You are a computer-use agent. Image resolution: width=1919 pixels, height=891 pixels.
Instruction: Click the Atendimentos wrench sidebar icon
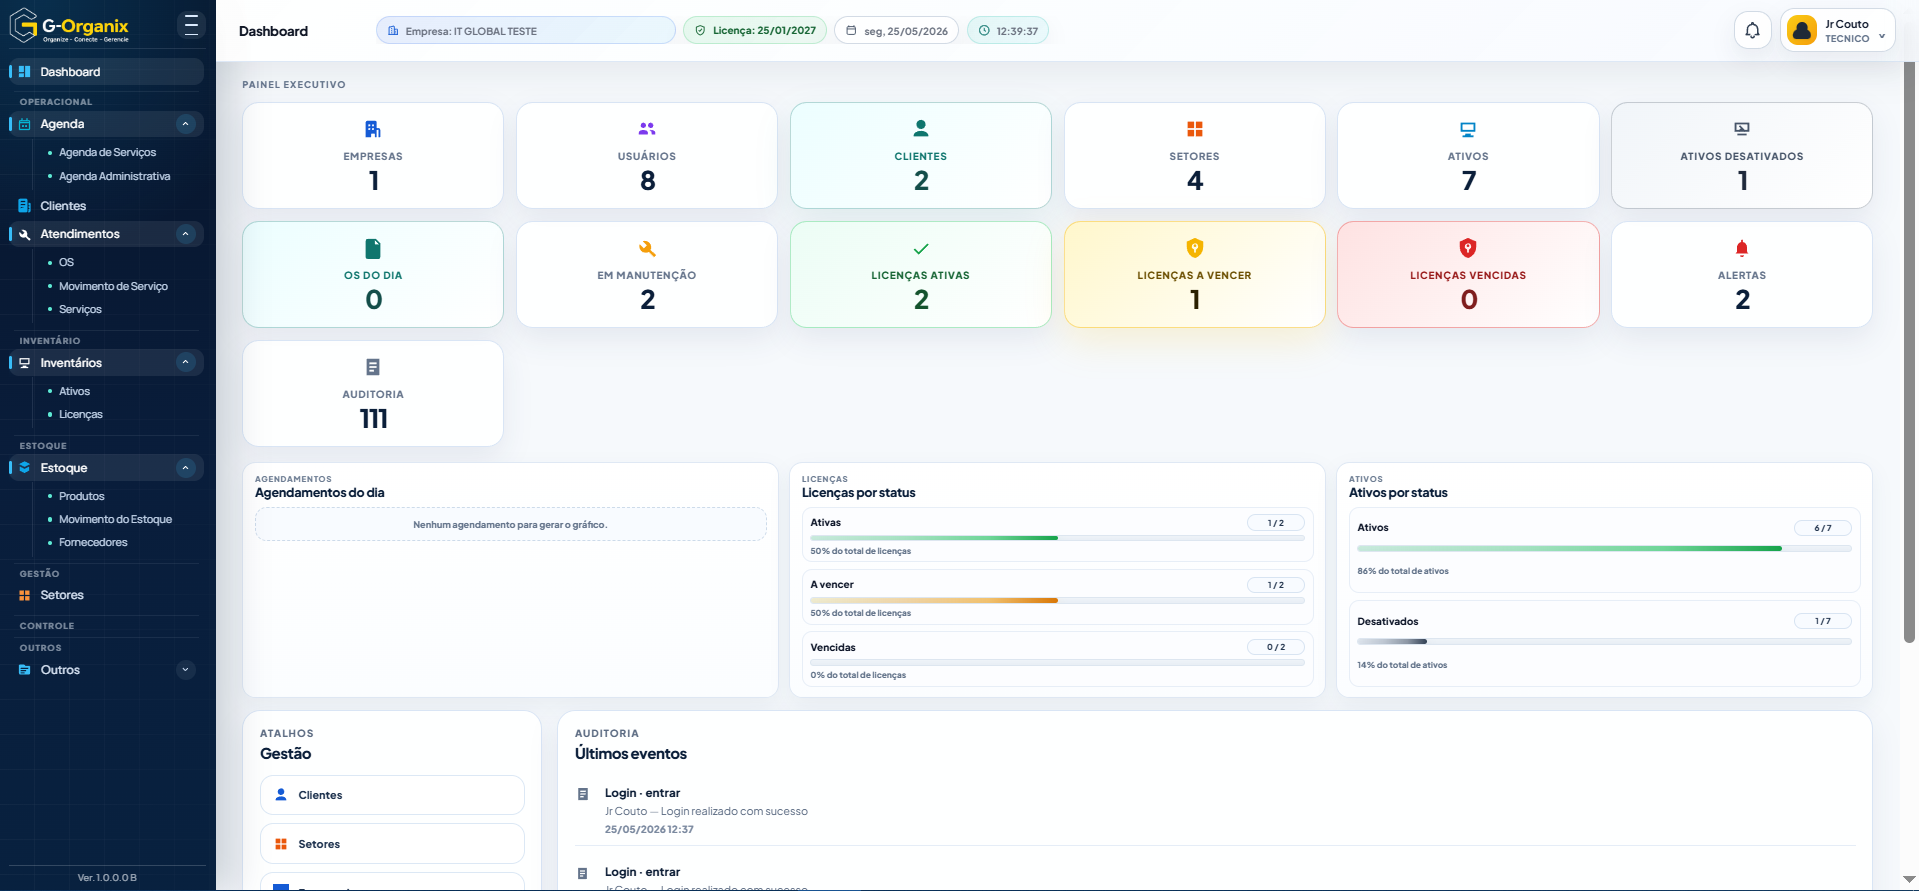(25, 234)
